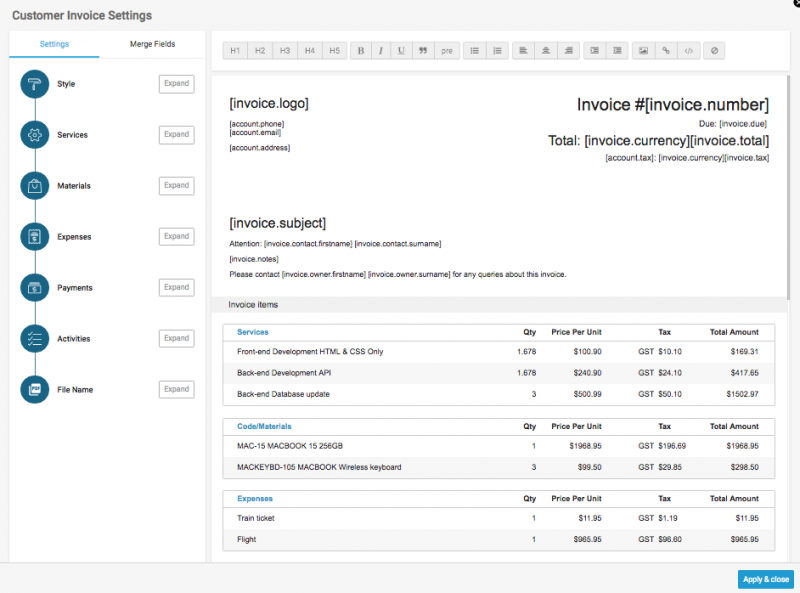Insert an image into the invoice
The height and width of the screenshot is (593, 800).
(643, 50)
